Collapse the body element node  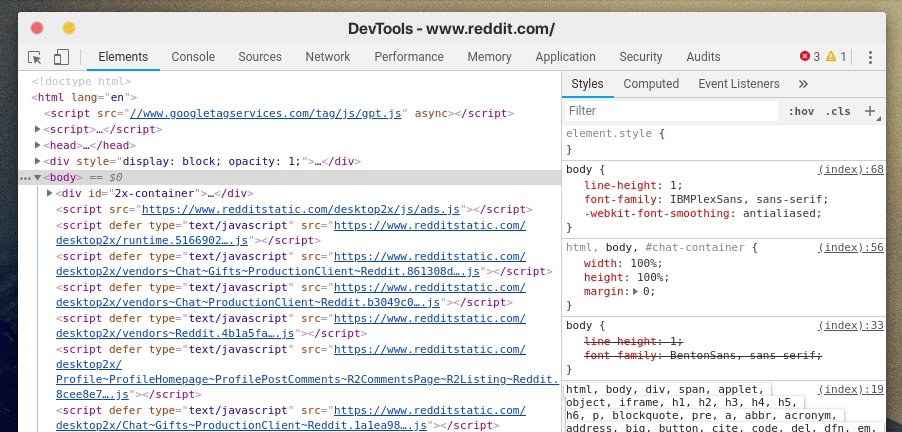point(38,178)
